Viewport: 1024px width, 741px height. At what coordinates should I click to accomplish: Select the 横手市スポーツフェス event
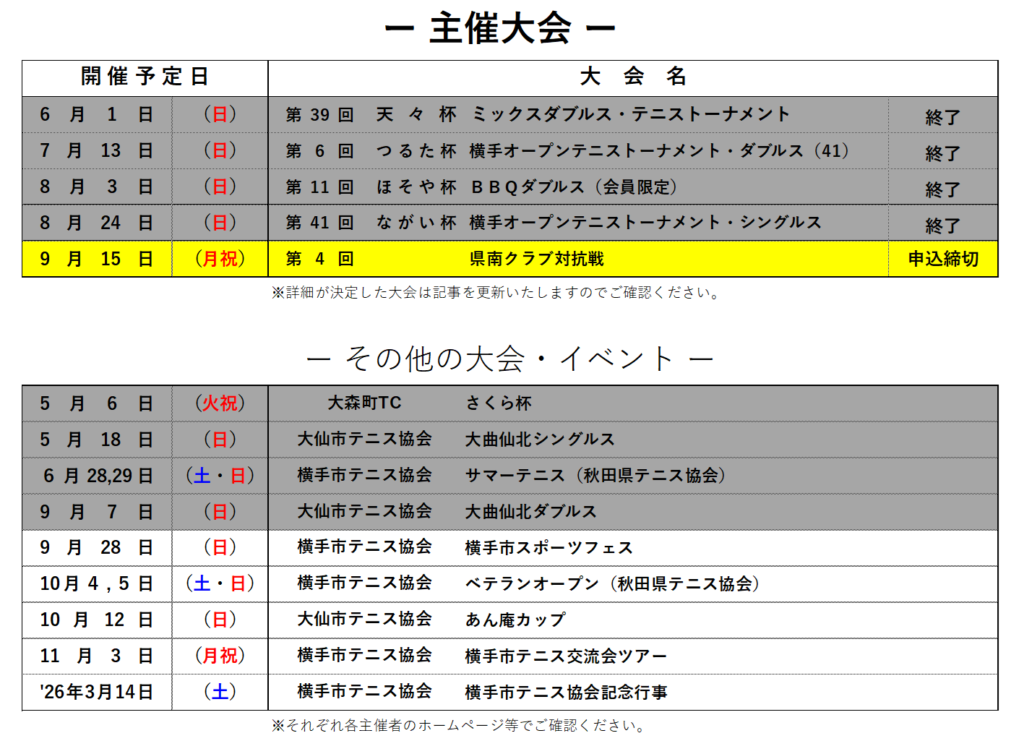click(549, 548)
